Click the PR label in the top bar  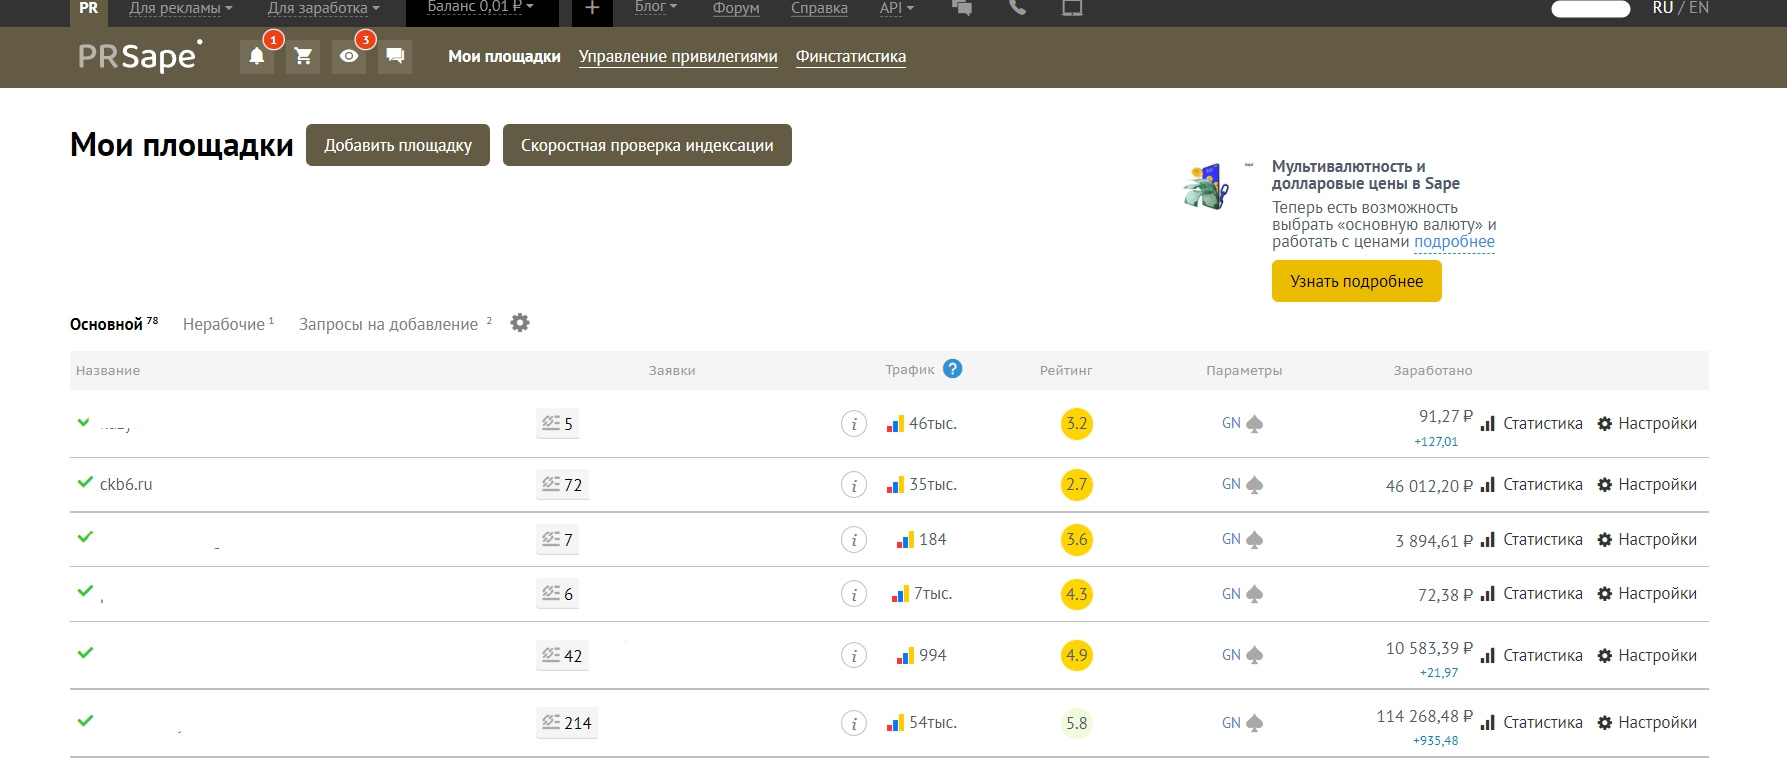89,8
